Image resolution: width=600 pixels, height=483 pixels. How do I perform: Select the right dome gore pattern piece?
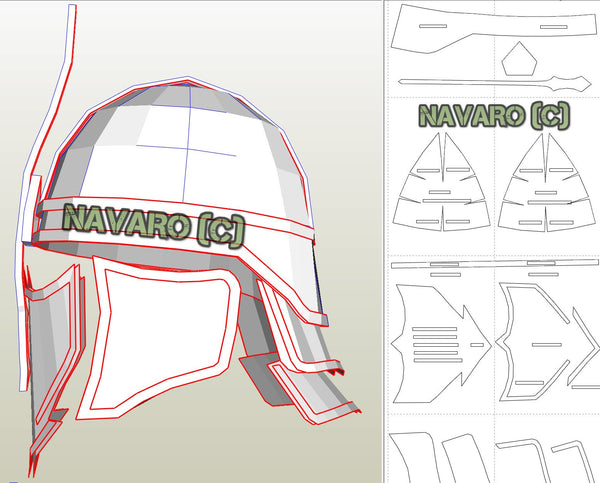pyautogui.click(x=547, y=183)
